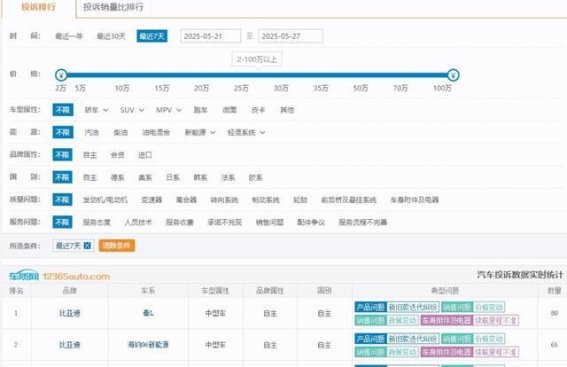Select 不限 in the 车型属性 row

pos(63,110)
